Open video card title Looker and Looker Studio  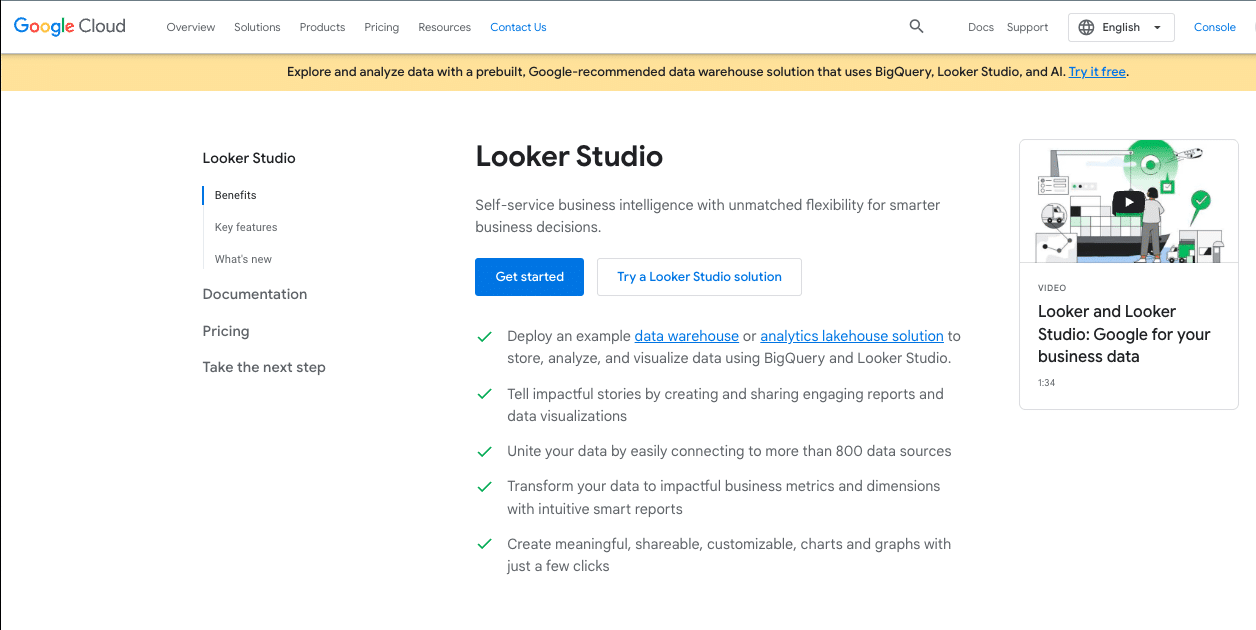pyautogui.click(x=1124, y=334)
